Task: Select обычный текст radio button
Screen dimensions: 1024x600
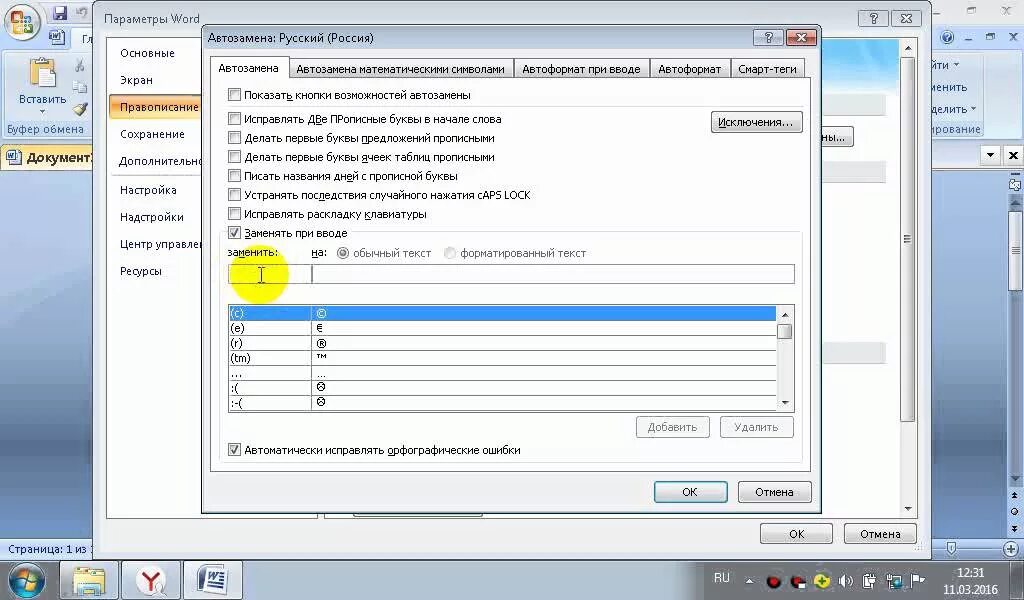Action: coord(343,253)
